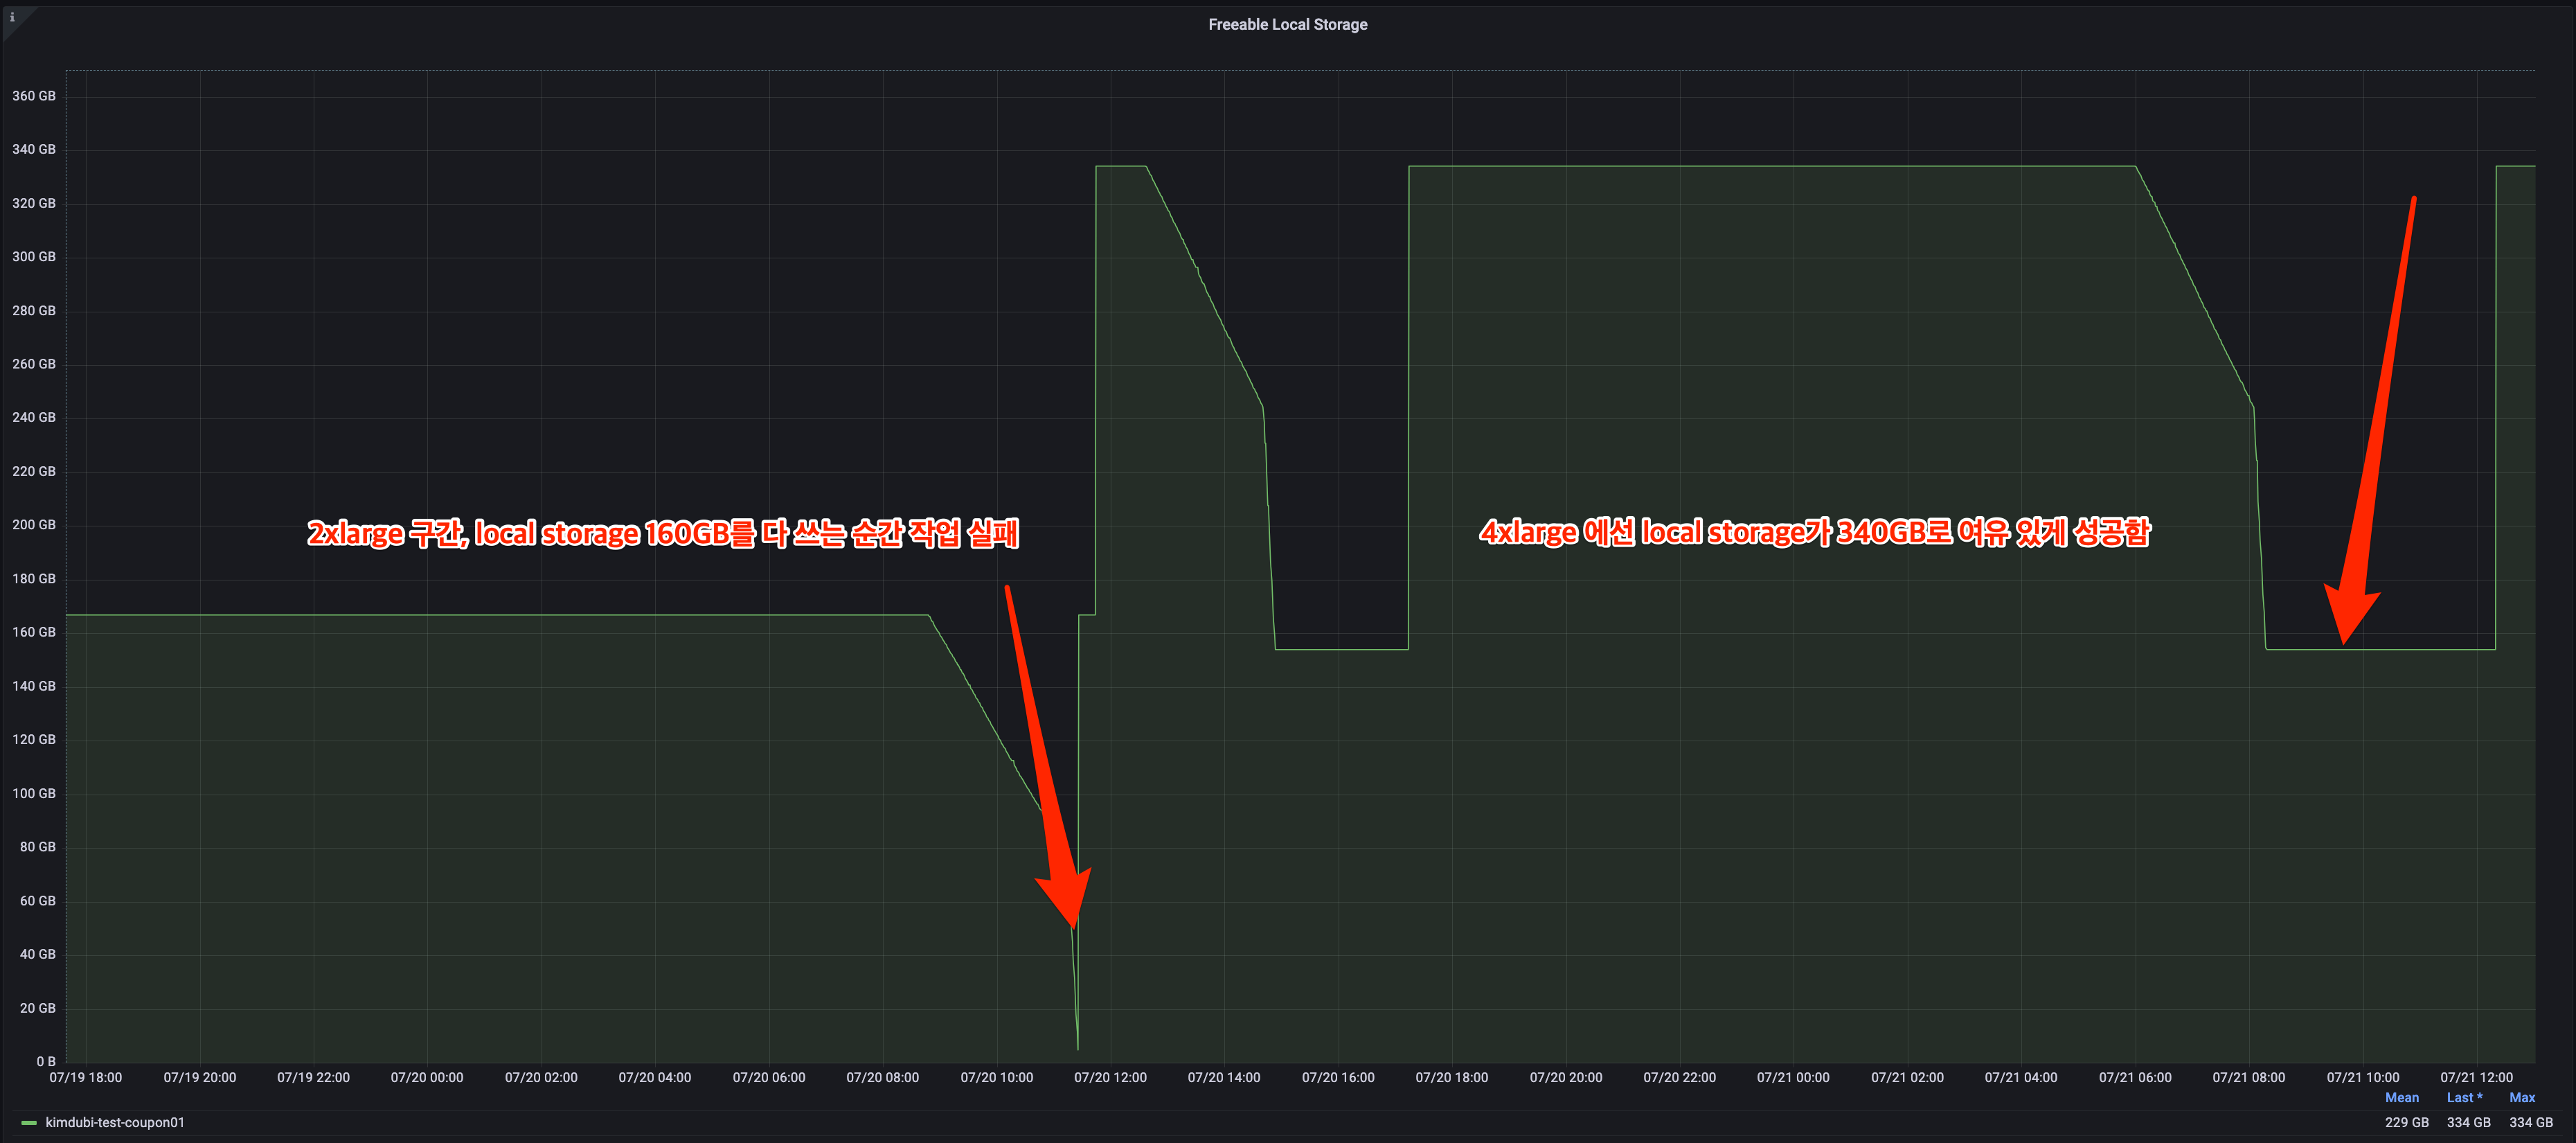
Task: Click the 0 B y-axis label
Action: (x=46, y=1062)
